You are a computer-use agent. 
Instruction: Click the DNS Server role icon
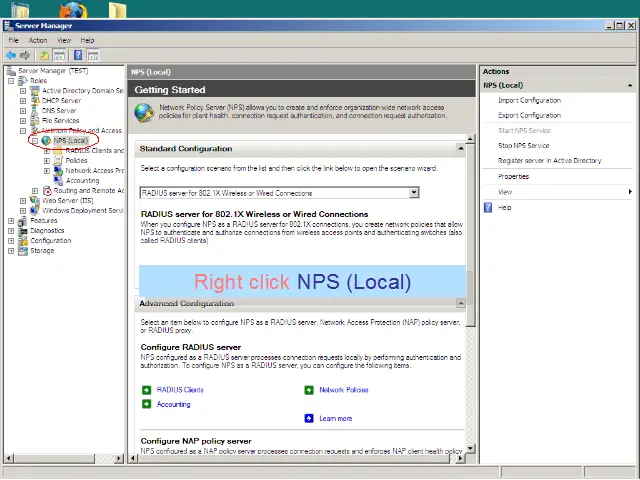(x=35, y=111)
